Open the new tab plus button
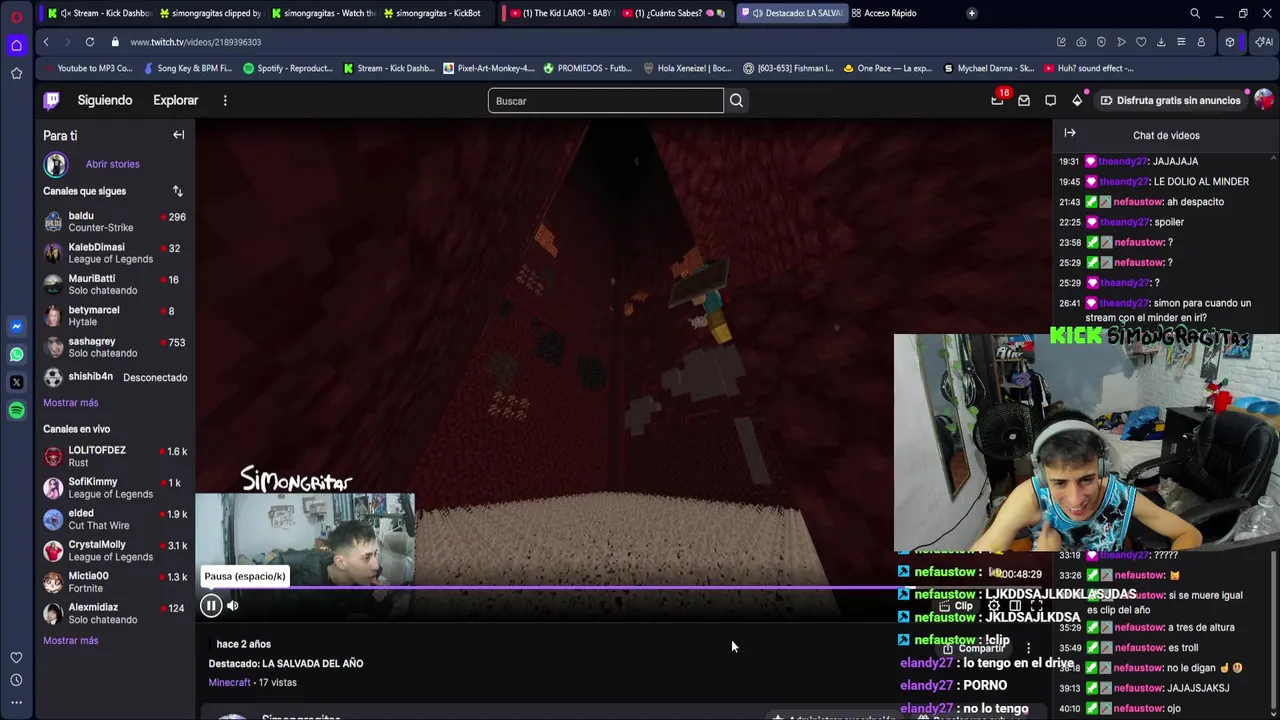The width and height of the screenshot is (1280, 720). [971, 13]
